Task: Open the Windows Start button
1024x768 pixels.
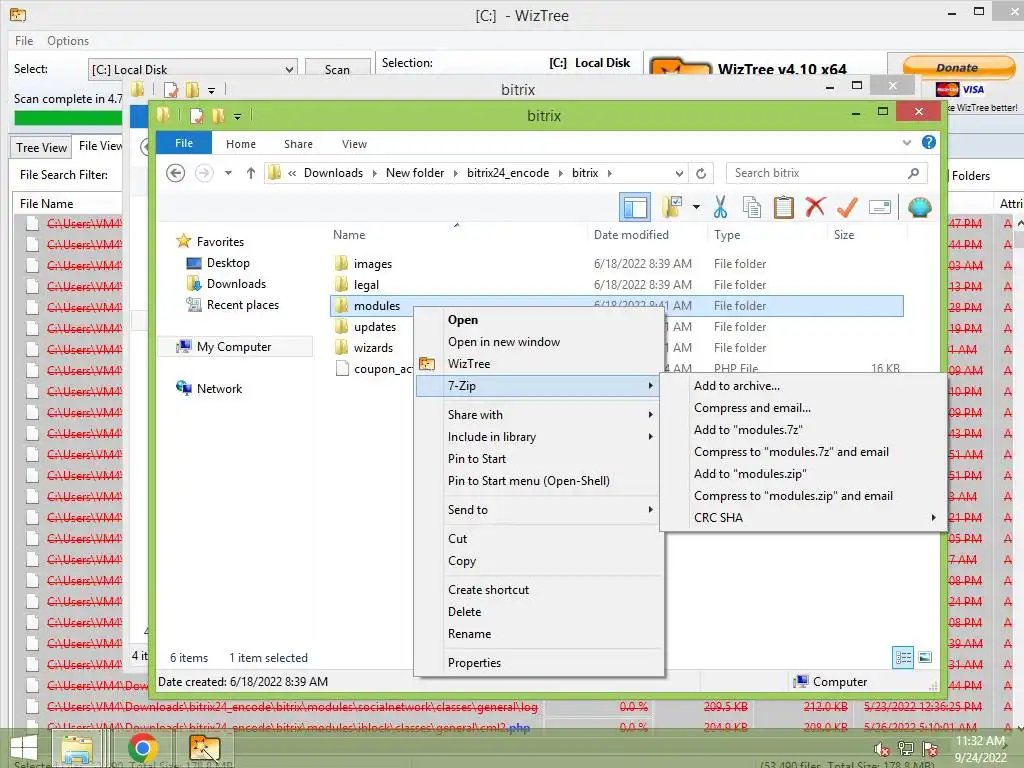Action: click(x=24, y=749)
